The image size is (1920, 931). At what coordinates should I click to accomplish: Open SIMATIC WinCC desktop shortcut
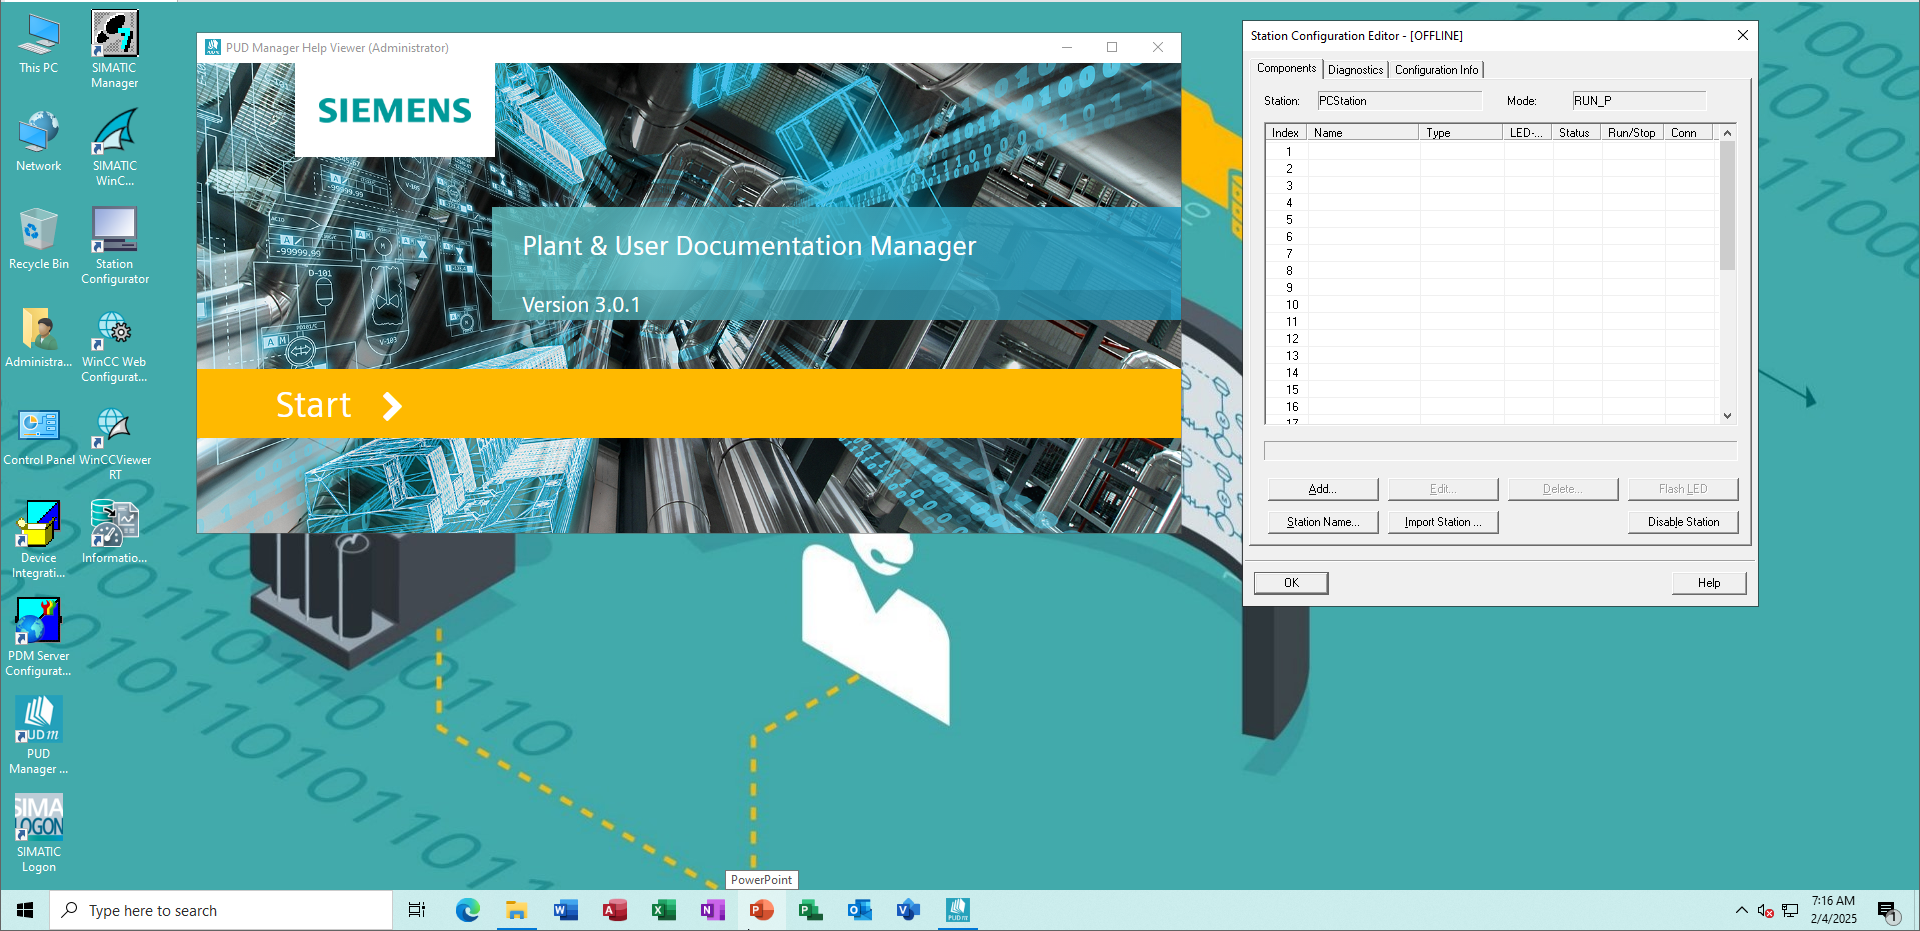pyautogui.click(x=115, y=148)
